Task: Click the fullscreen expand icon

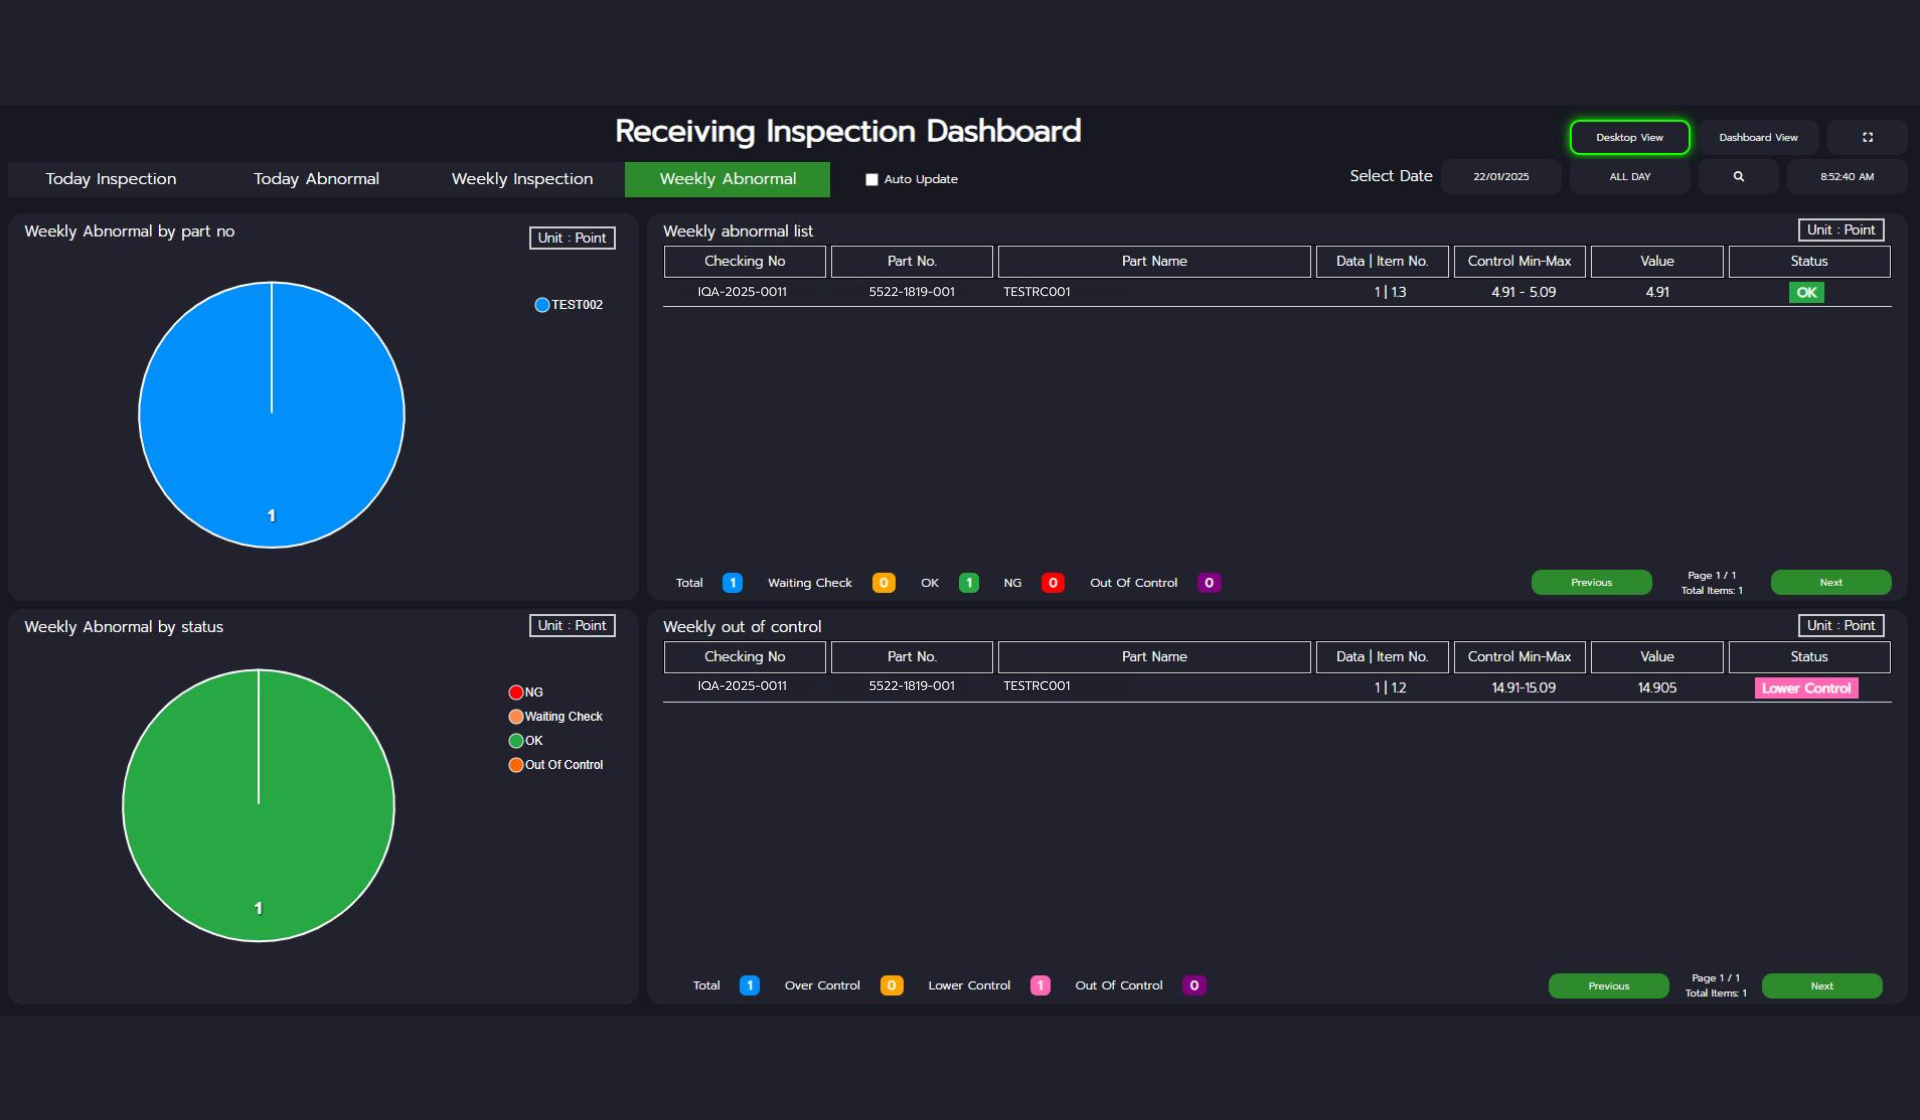Action: pyautogui.click(x=1867, y=137)
